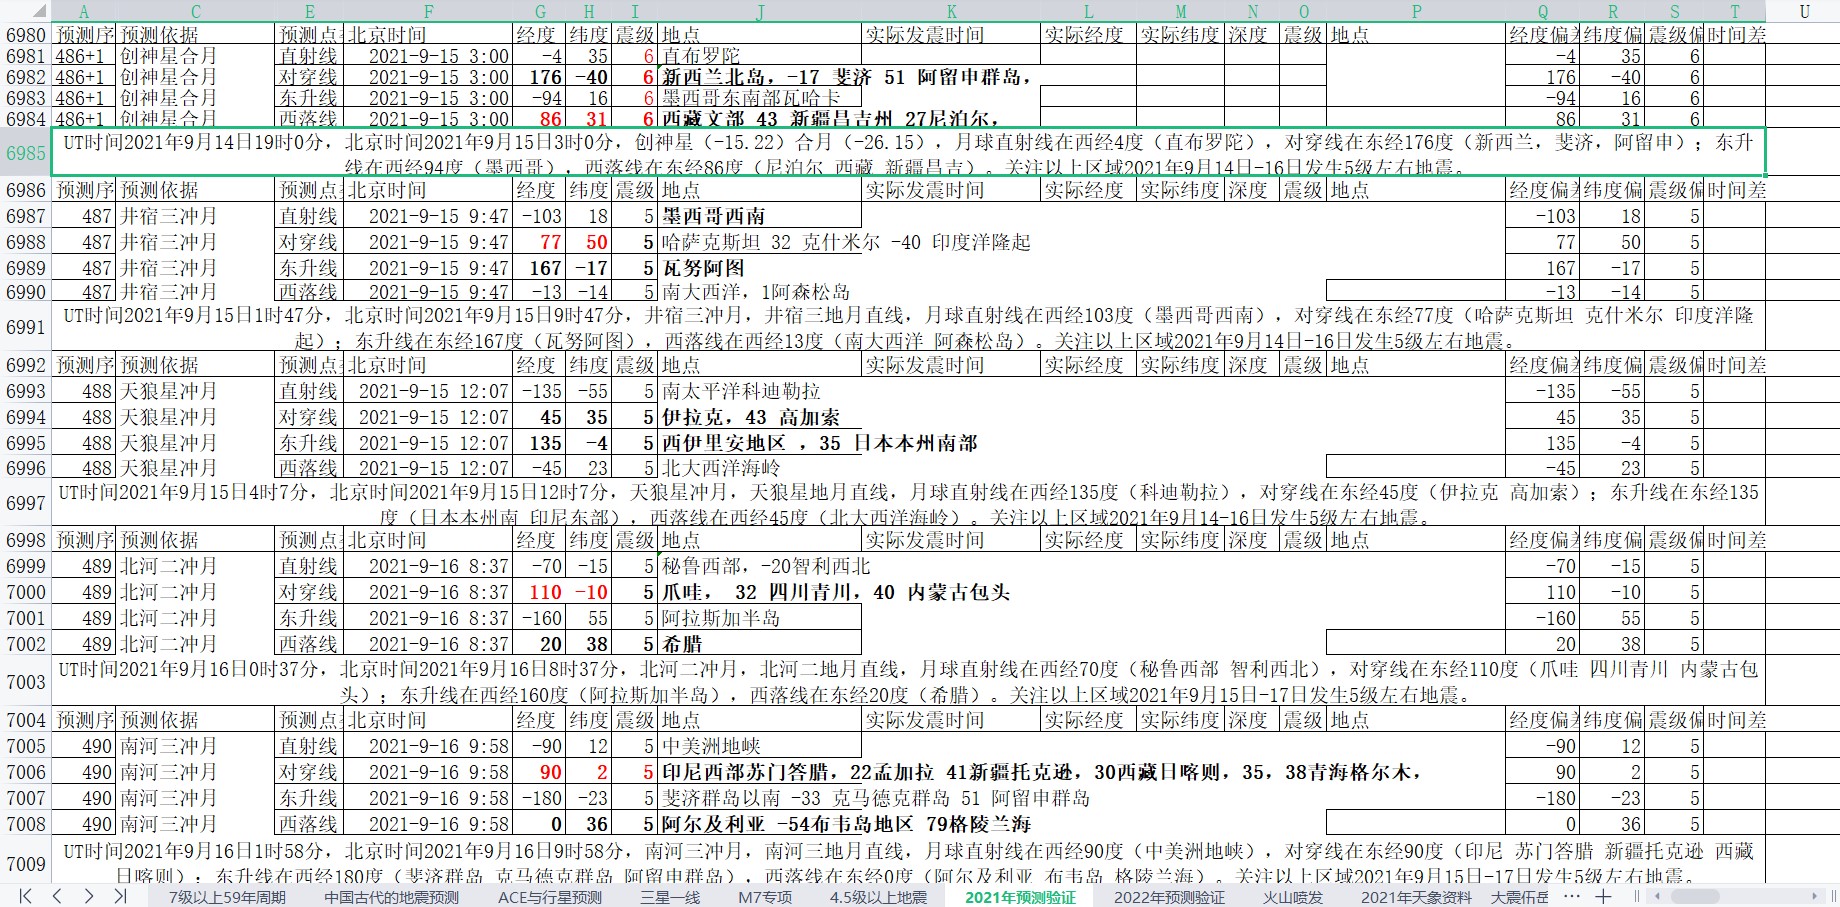The image size is (1840, 907).
Task: Click the select-all corner of the grid
Action: 25,11
